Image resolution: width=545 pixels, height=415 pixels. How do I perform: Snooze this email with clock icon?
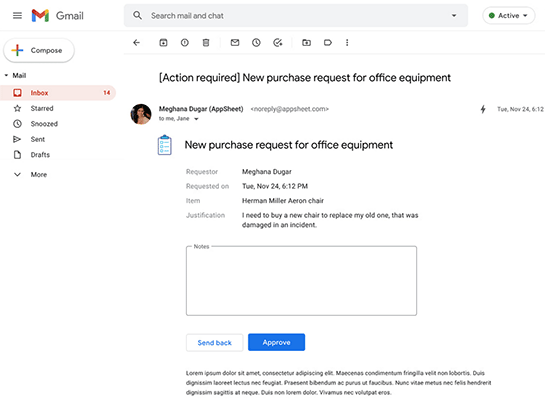256,42
